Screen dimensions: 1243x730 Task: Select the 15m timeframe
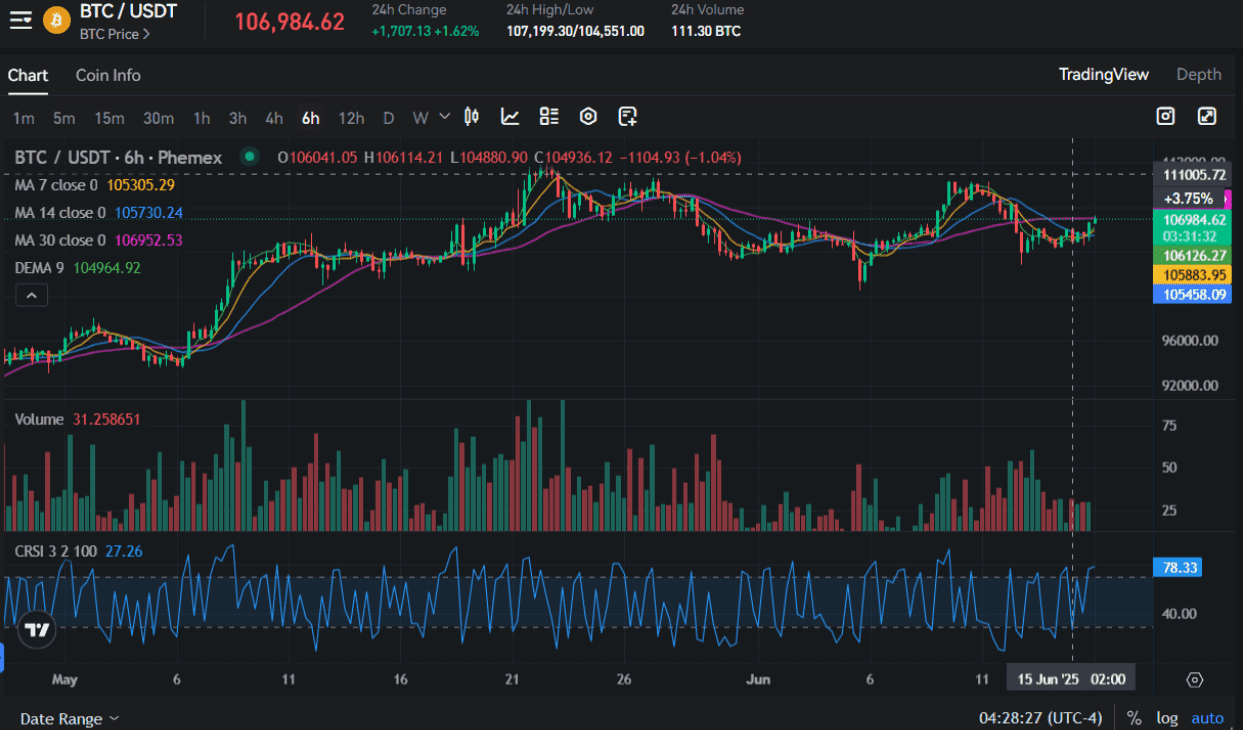click(x=109, y=118)
